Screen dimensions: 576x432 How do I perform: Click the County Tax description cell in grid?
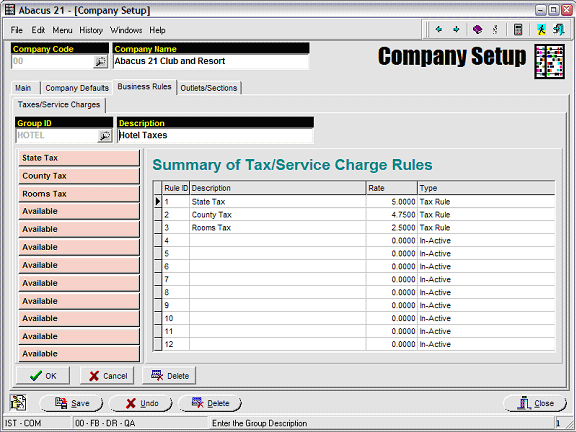[278, 215]
